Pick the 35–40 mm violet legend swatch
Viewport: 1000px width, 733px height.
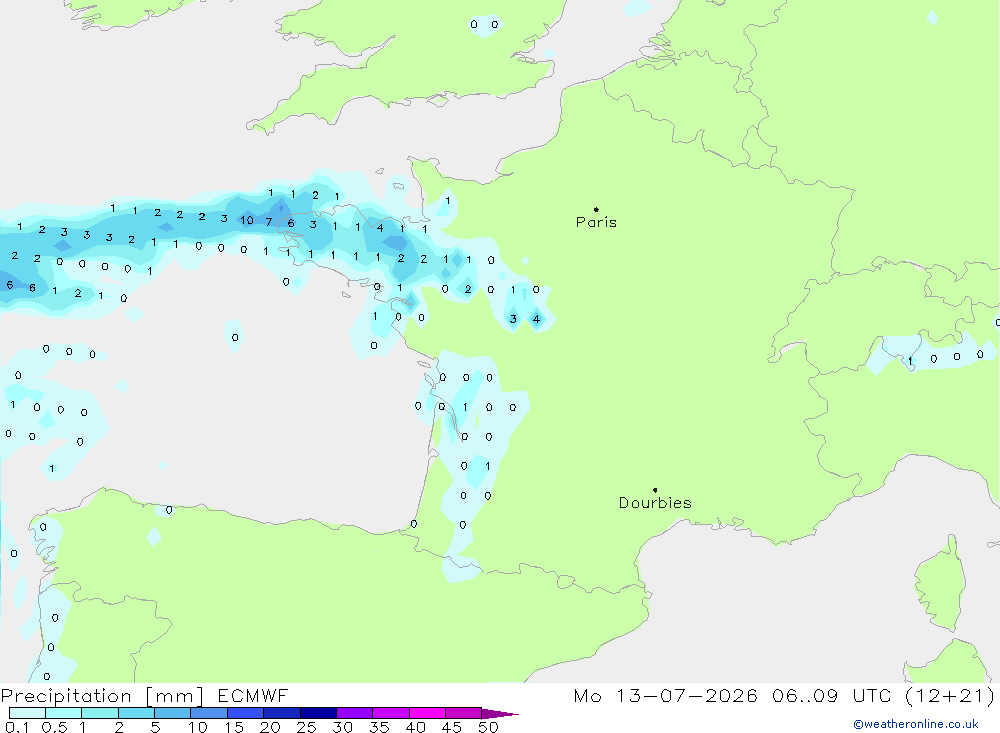tap(391, 713)
